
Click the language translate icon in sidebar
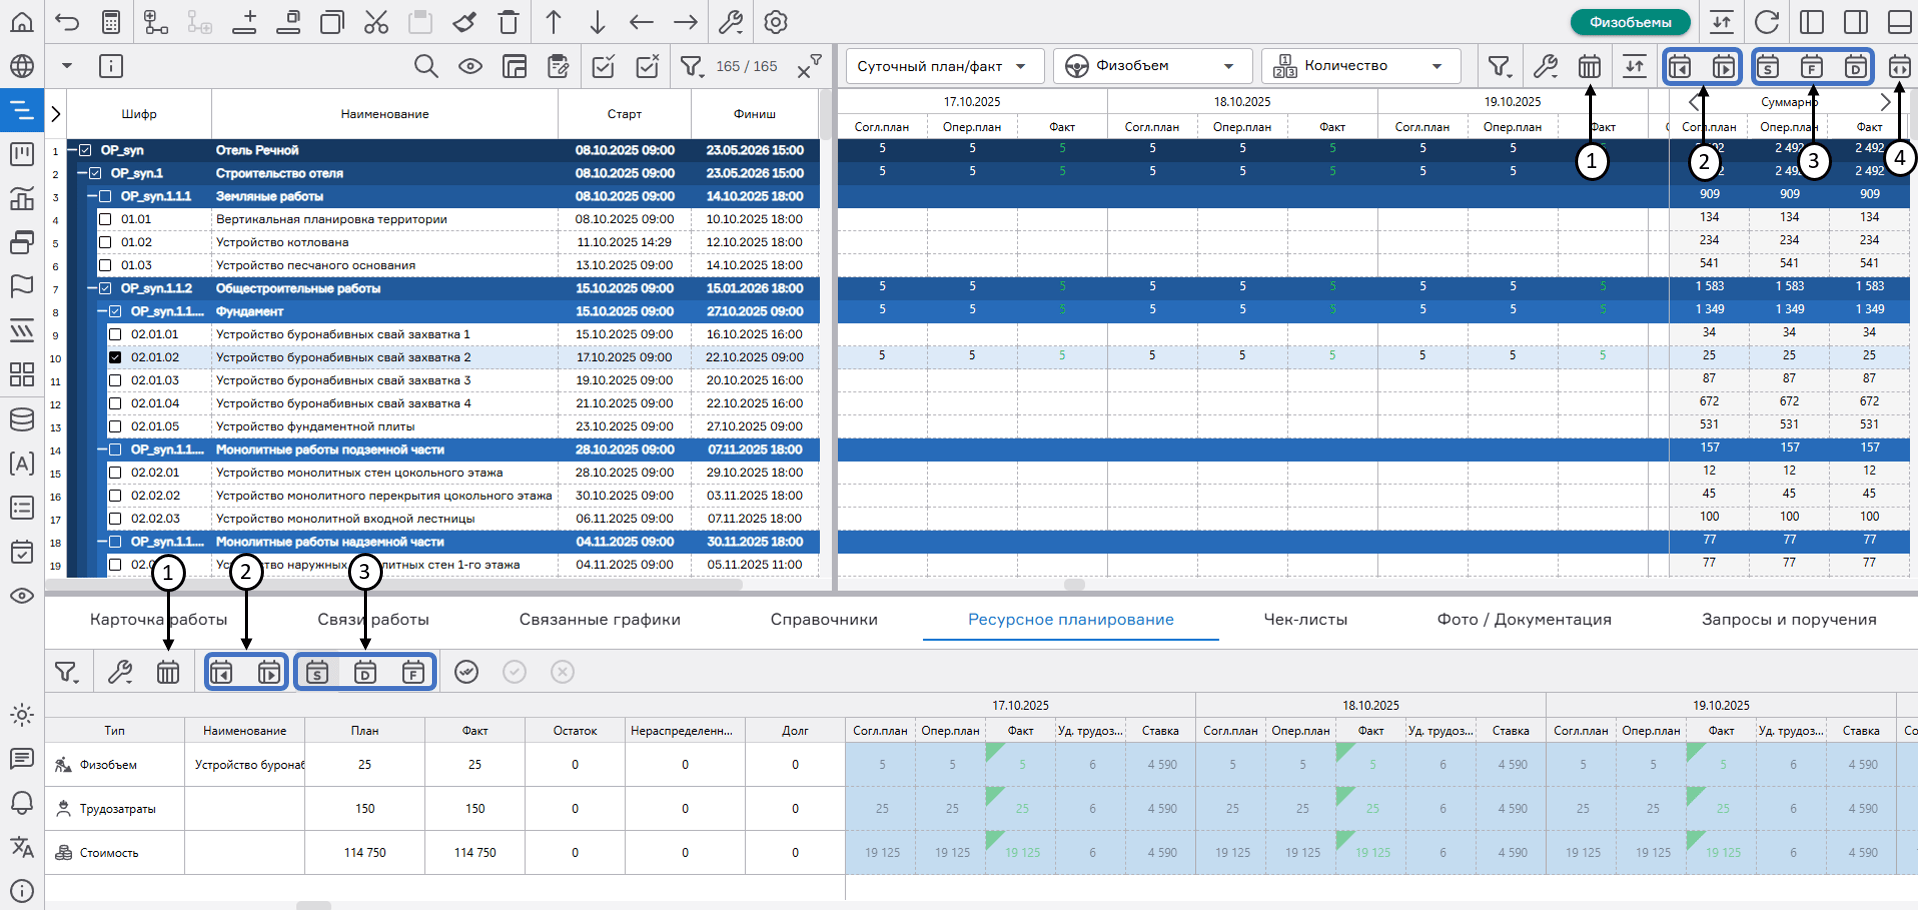[21, 847]
